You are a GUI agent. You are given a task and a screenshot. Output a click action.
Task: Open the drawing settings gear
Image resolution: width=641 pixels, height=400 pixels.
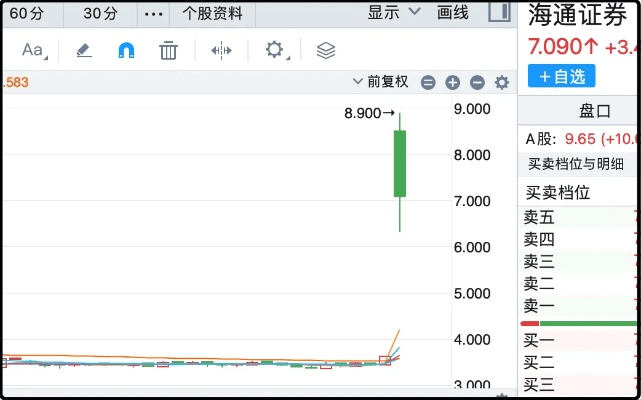pyautogui.click(x=274, y=51)
